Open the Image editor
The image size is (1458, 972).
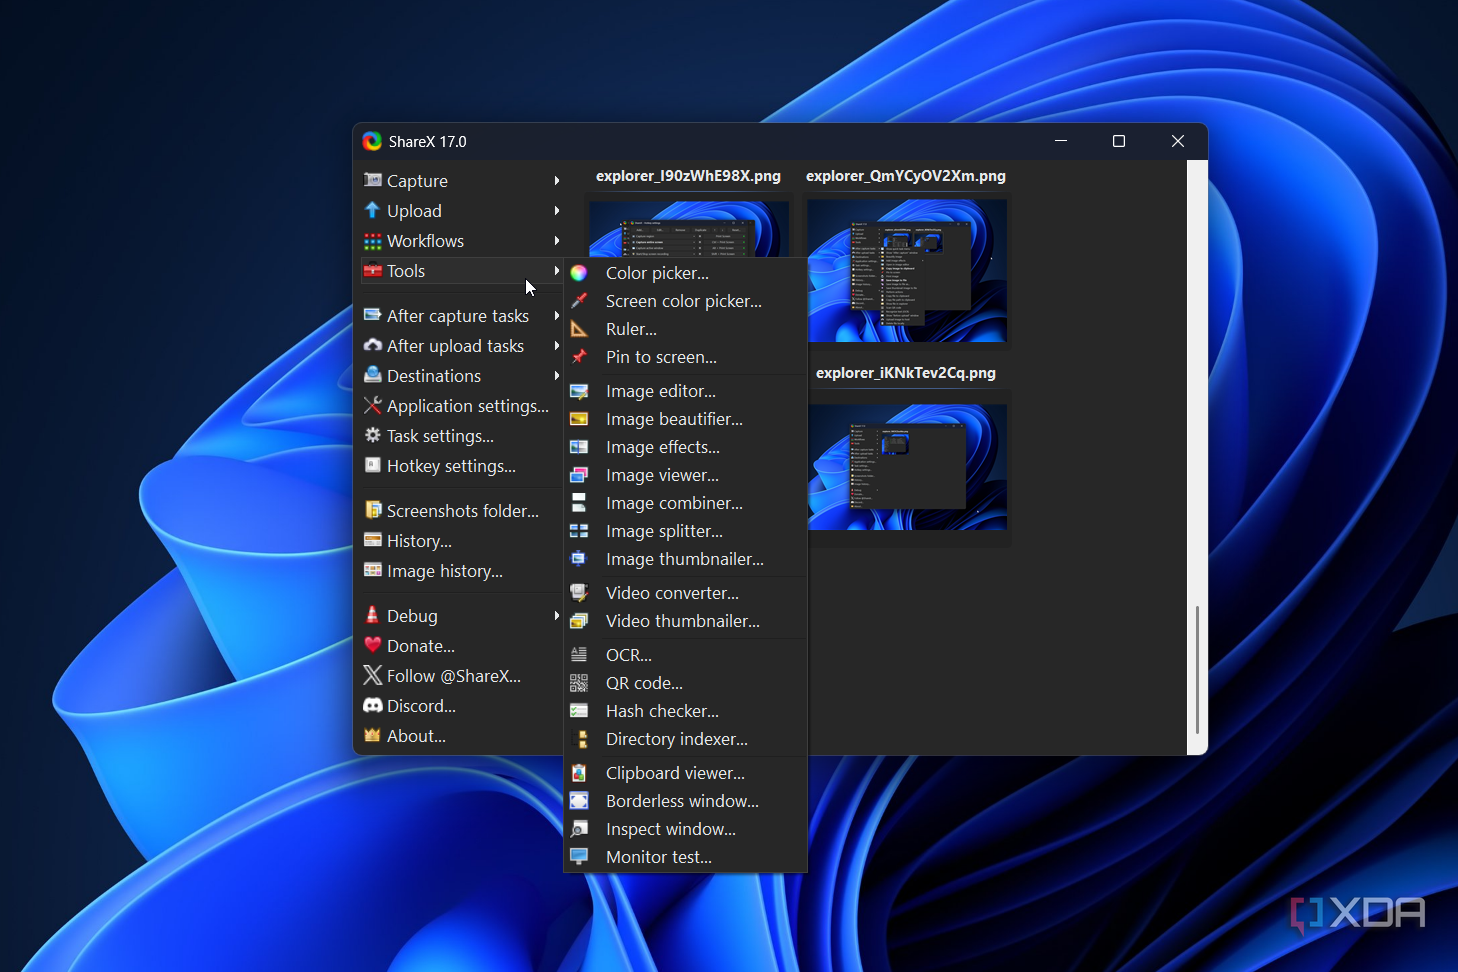coord(659,391)
